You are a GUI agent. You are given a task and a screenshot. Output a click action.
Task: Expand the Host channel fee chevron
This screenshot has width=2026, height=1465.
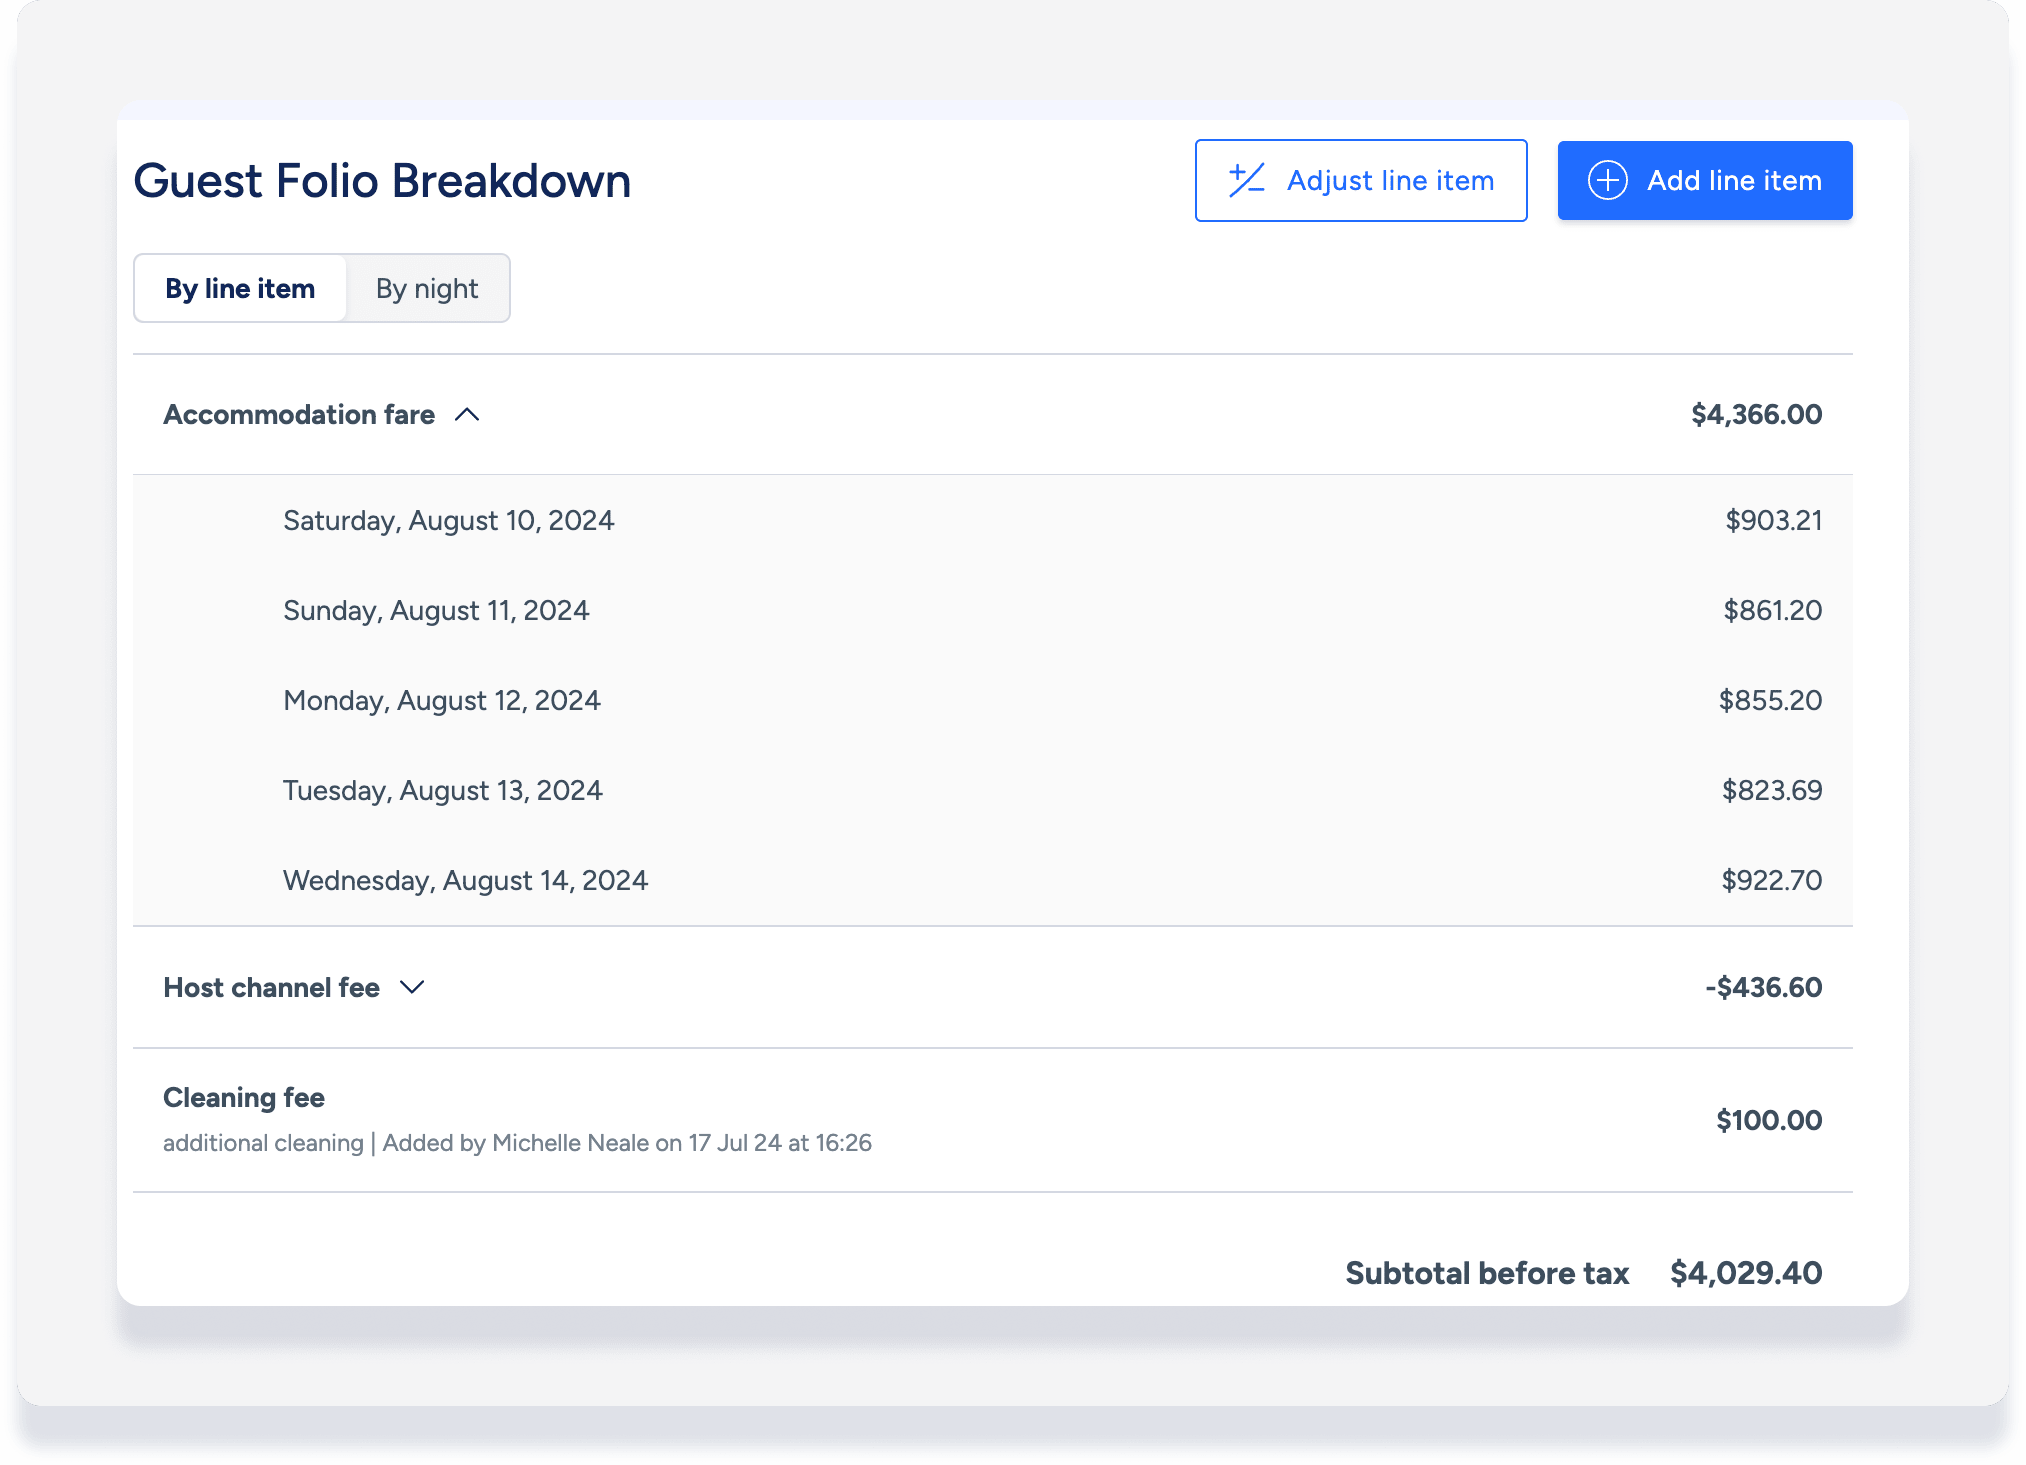coord(412,988)
